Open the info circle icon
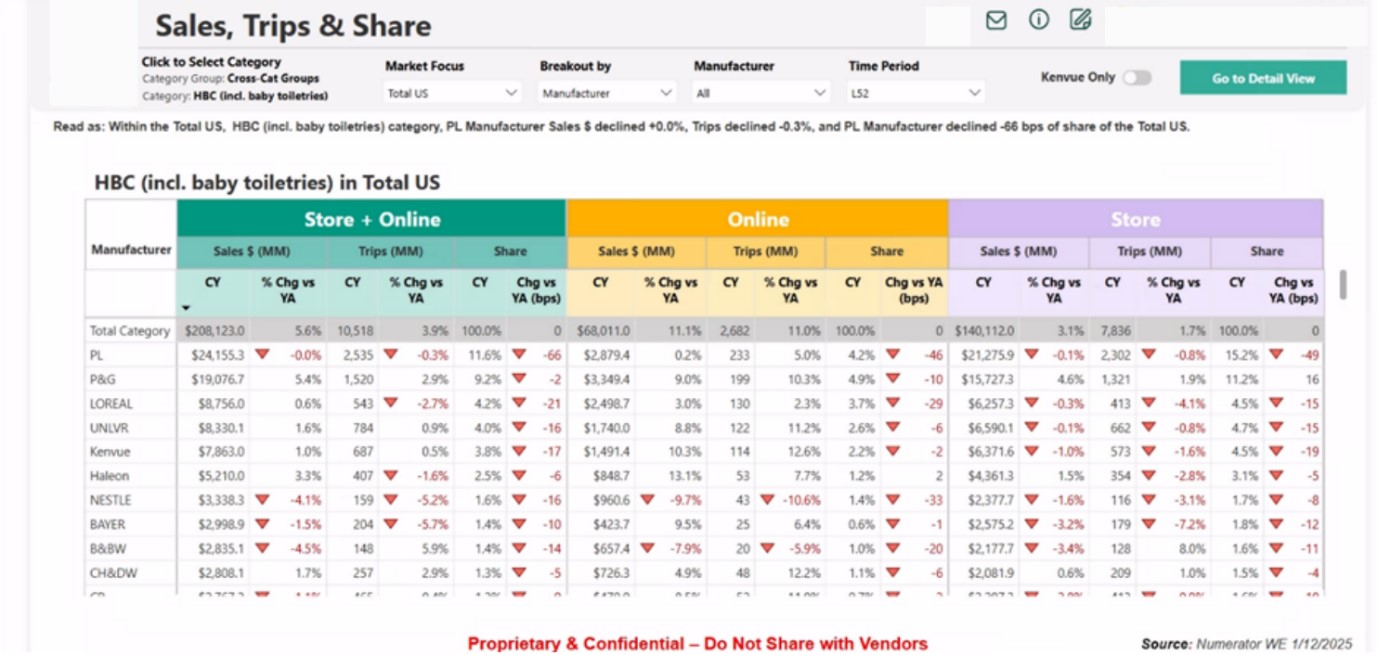The width and height of the screenshot is (1378, 655). [x=1039, y=20]
